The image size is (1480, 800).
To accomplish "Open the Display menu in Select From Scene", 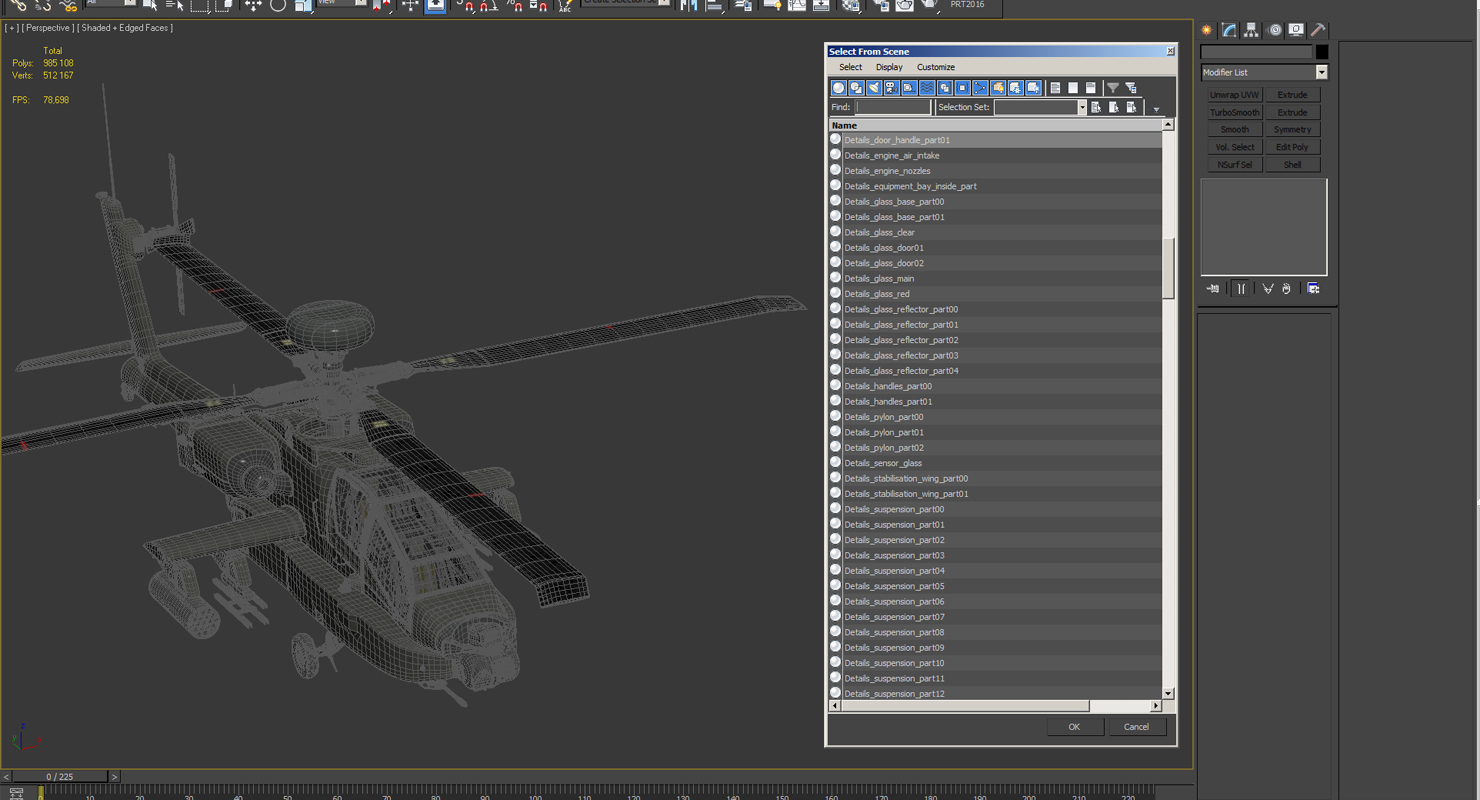I will [889, 67].
